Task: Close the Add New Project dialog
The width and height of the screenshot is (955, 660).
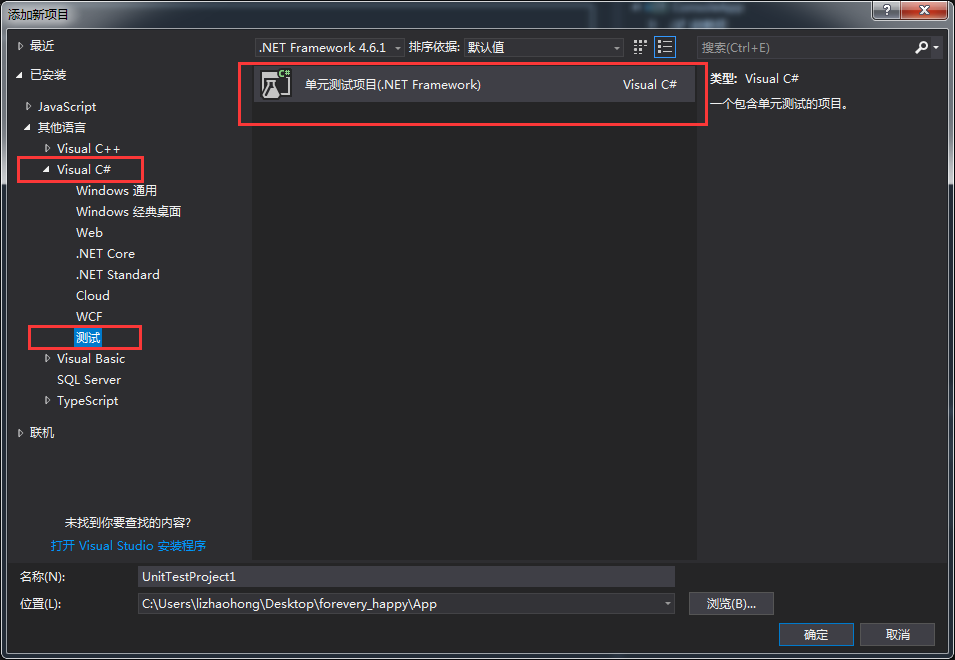Action: pyautogui.click(x=924, y=10)
